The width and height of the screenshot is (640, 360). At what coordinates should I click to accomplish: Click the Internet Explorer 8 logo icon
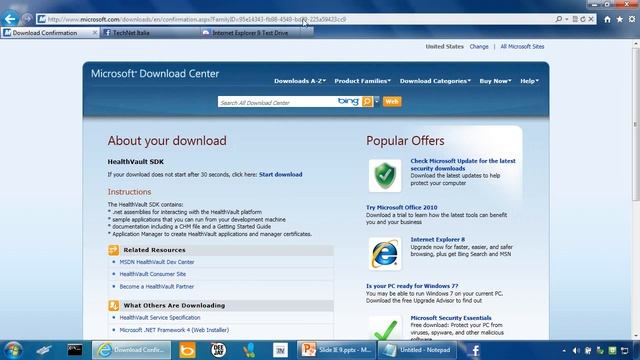pos(385,253)
